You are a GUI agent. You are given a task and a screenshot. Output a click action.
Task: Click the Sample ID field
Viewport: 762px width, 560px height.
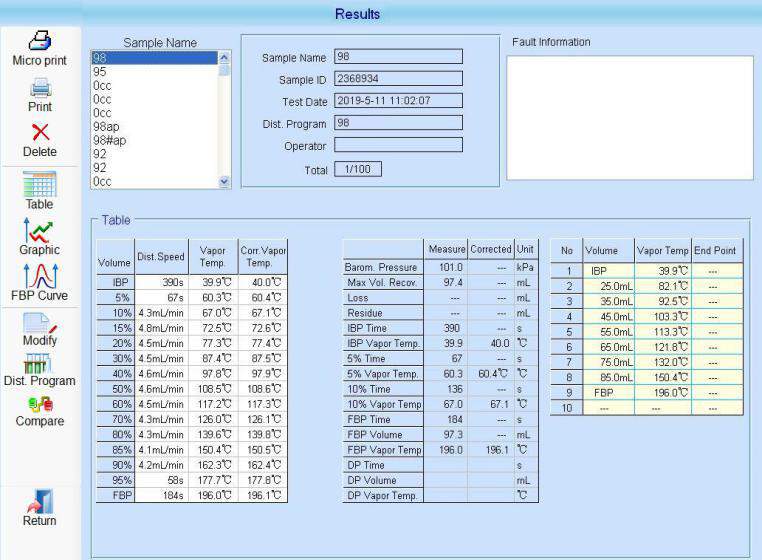point(397,79)
